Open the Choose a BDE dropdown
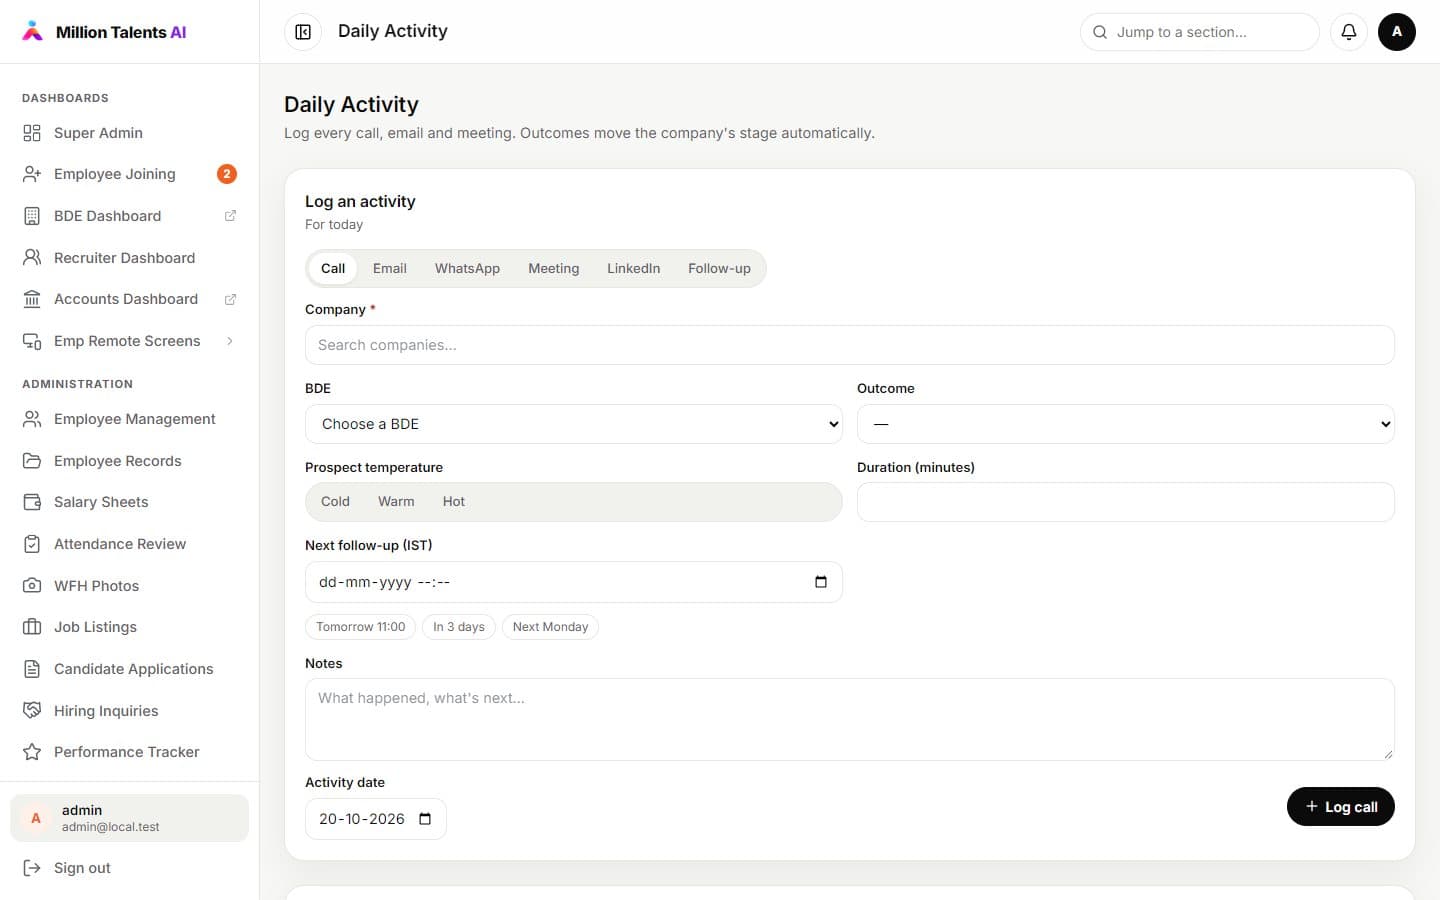1440x900 pixels. click(574, 424)
